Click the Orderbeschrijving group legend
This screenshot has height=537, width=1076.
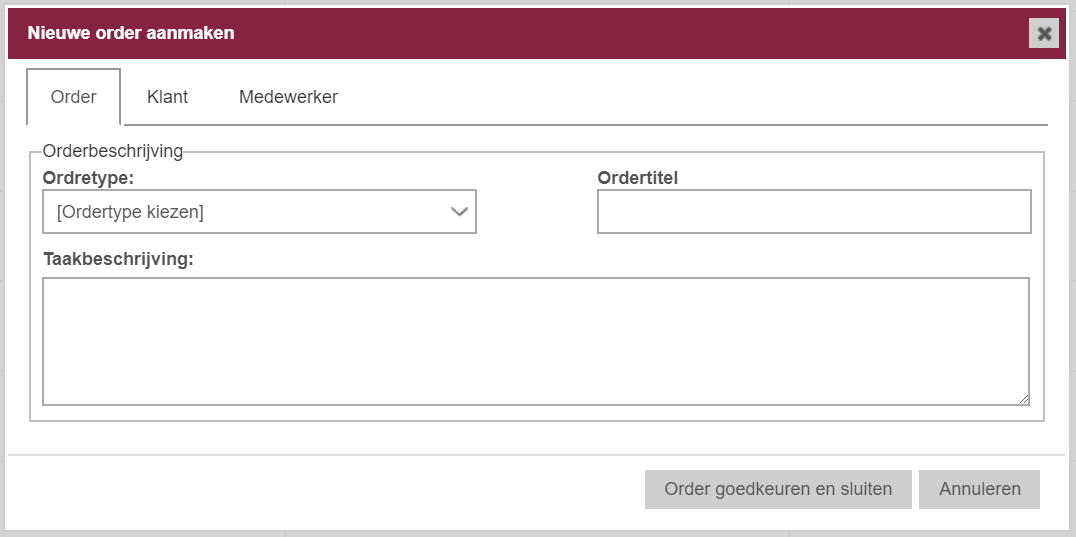point(113,151)
